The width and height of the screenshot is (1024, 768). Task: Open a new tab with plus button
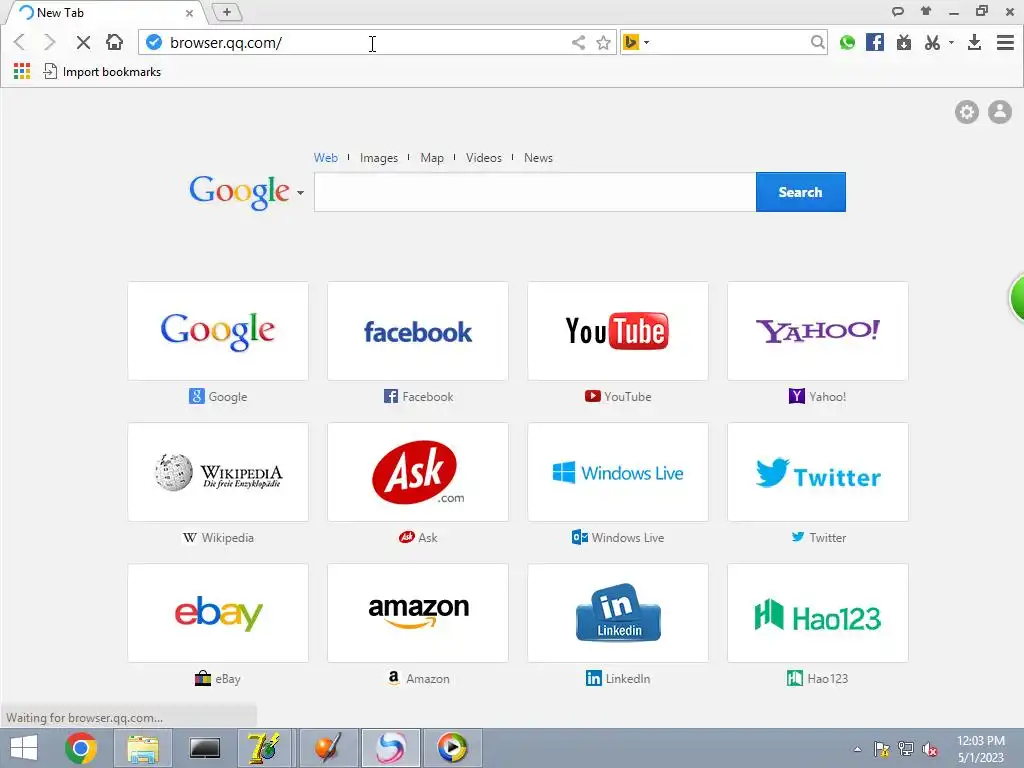[227, 12]
